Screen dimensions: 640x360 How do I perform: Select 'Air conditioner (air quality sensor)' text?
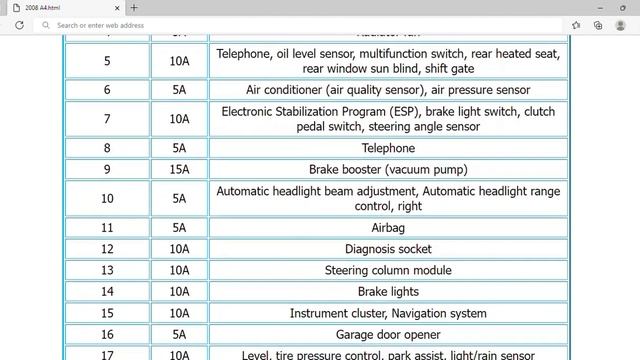pos(388,90)
